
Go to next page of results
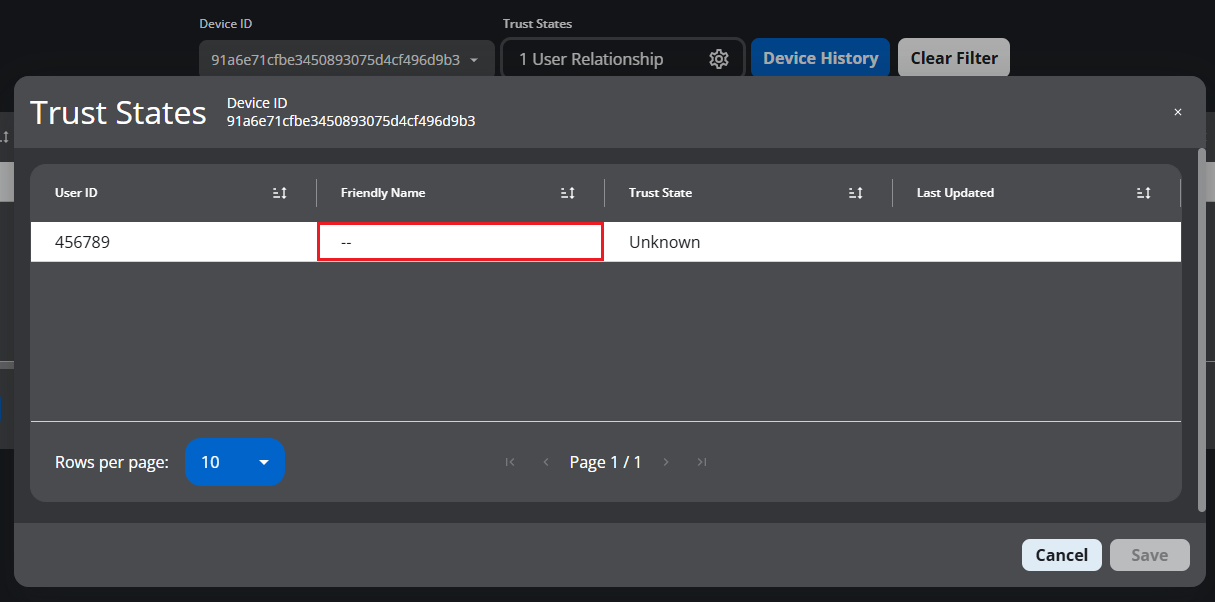click(666, 462)
